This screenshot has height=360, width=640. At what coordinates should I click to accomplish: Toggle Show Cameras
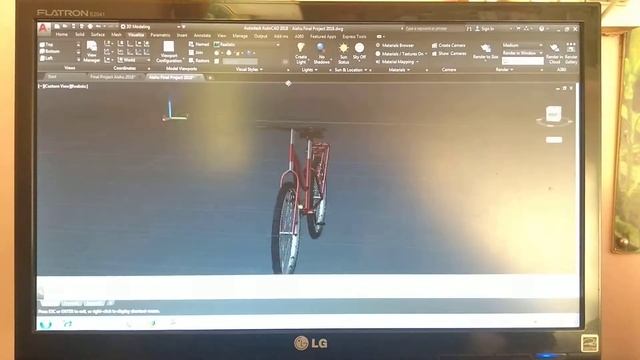click(449, 53)
